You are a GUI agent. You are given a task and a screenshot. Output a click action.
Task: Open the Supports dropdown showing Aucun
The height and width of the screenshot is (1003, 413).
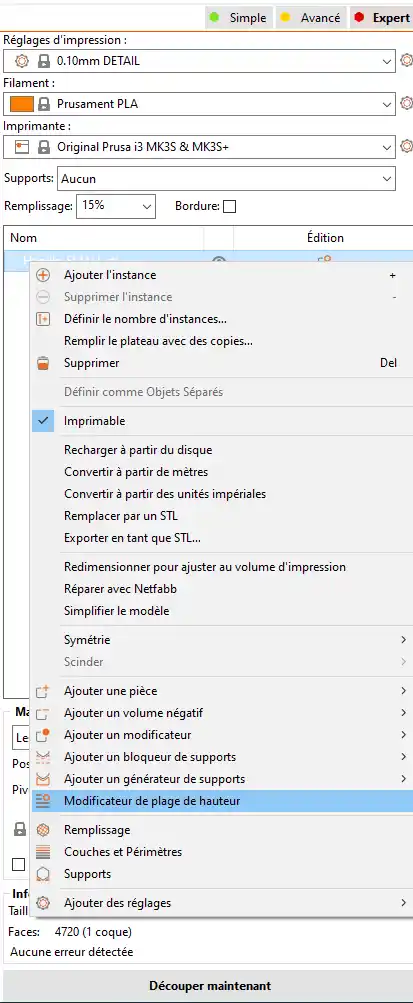[x=226, y=178]
